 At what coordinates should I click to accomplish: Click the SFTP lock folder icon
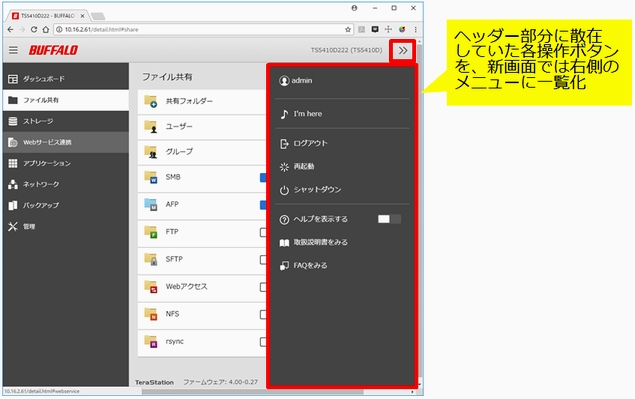151,259
